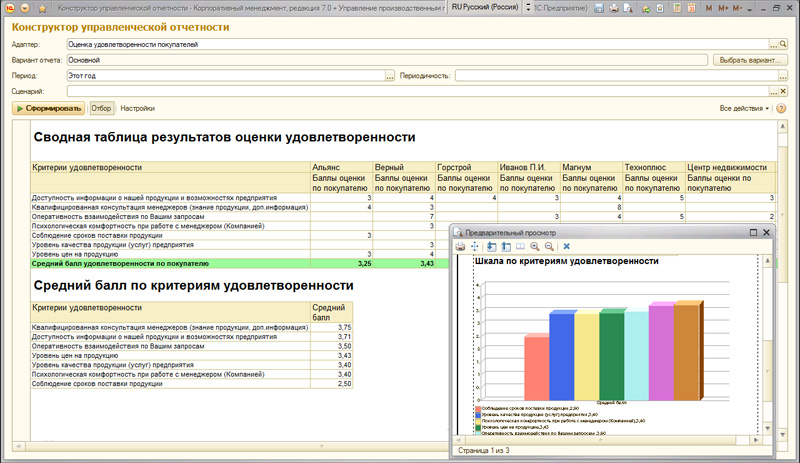Click the print icon in preview window

pos(460,246)
